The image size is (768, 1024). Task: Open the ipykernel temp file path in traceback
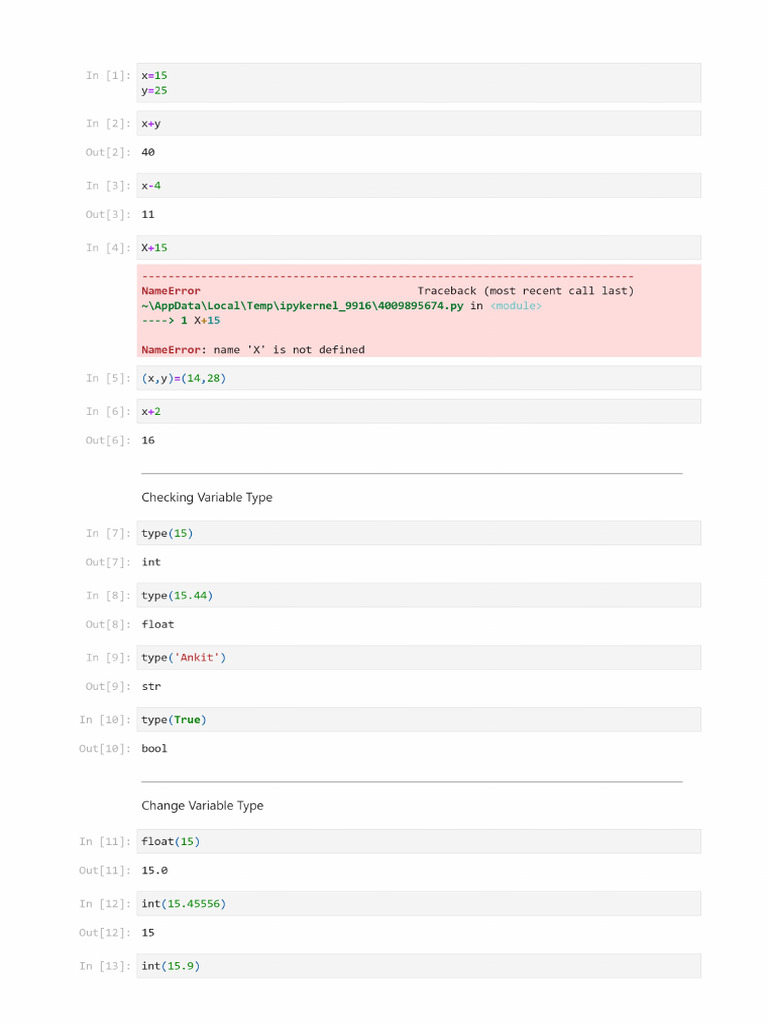[302, 306]
